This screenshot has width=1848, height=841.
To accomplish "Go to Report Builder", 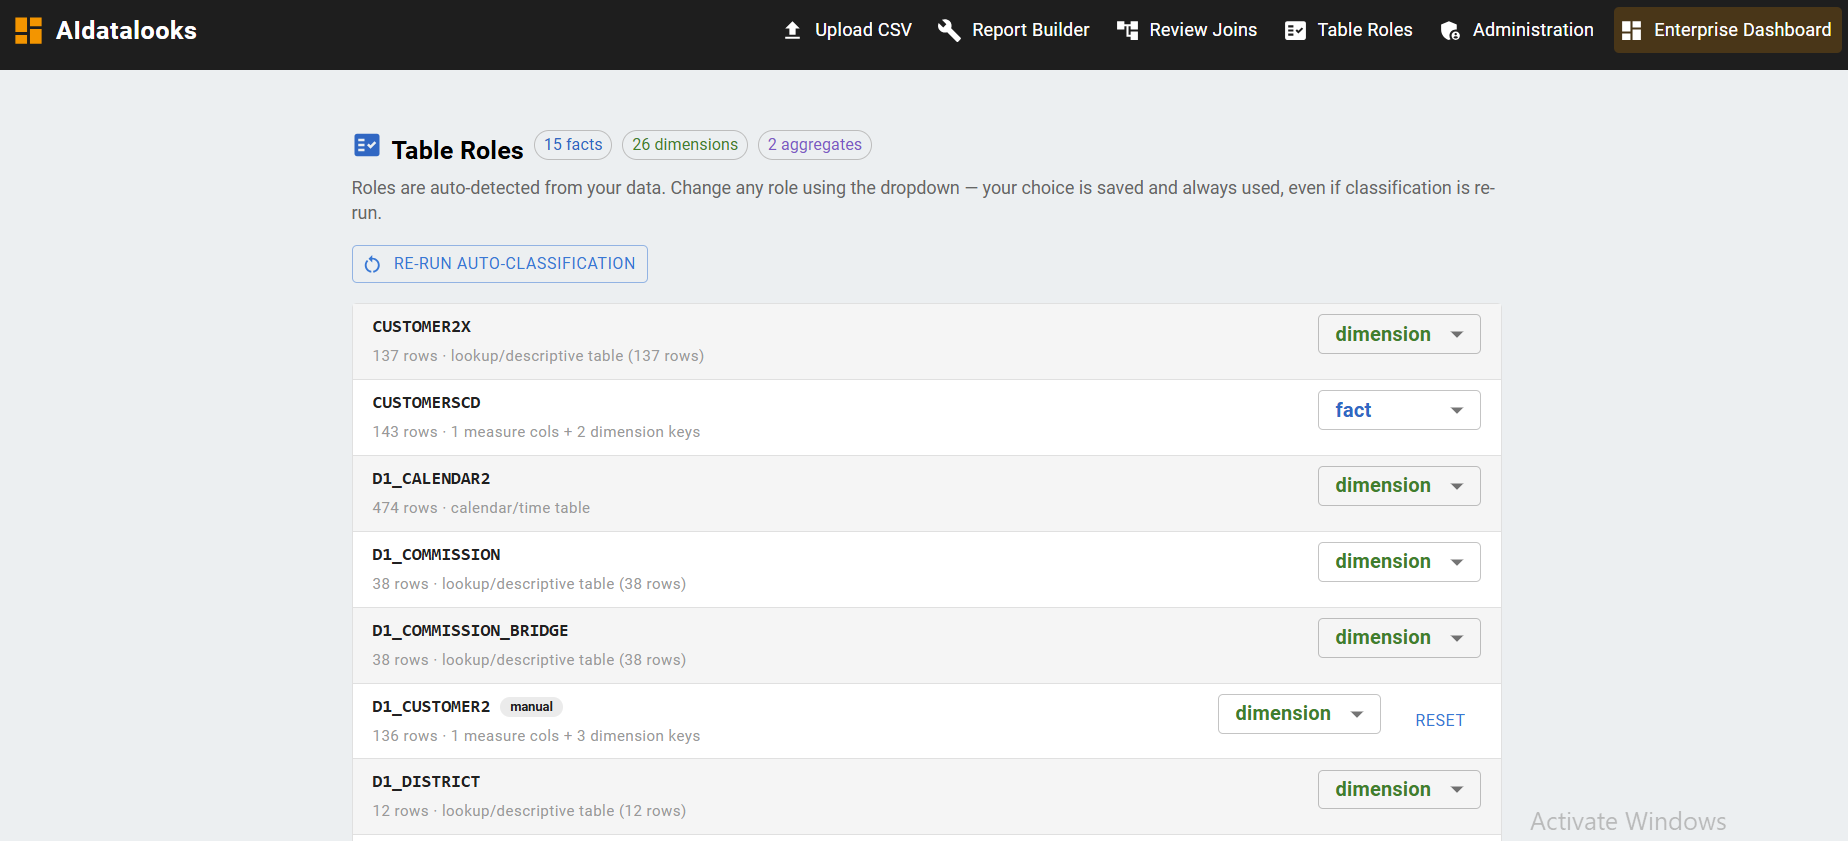I will (x=1014, y=30).
